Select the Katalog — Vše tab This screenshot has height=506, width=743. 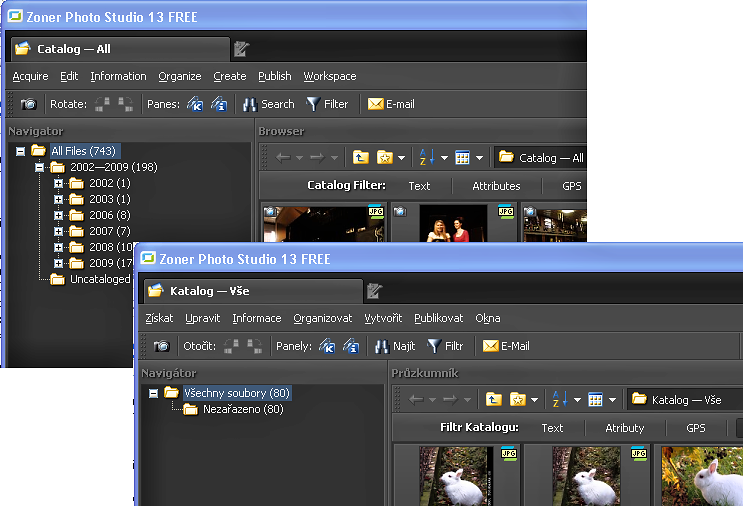[254, 291]
